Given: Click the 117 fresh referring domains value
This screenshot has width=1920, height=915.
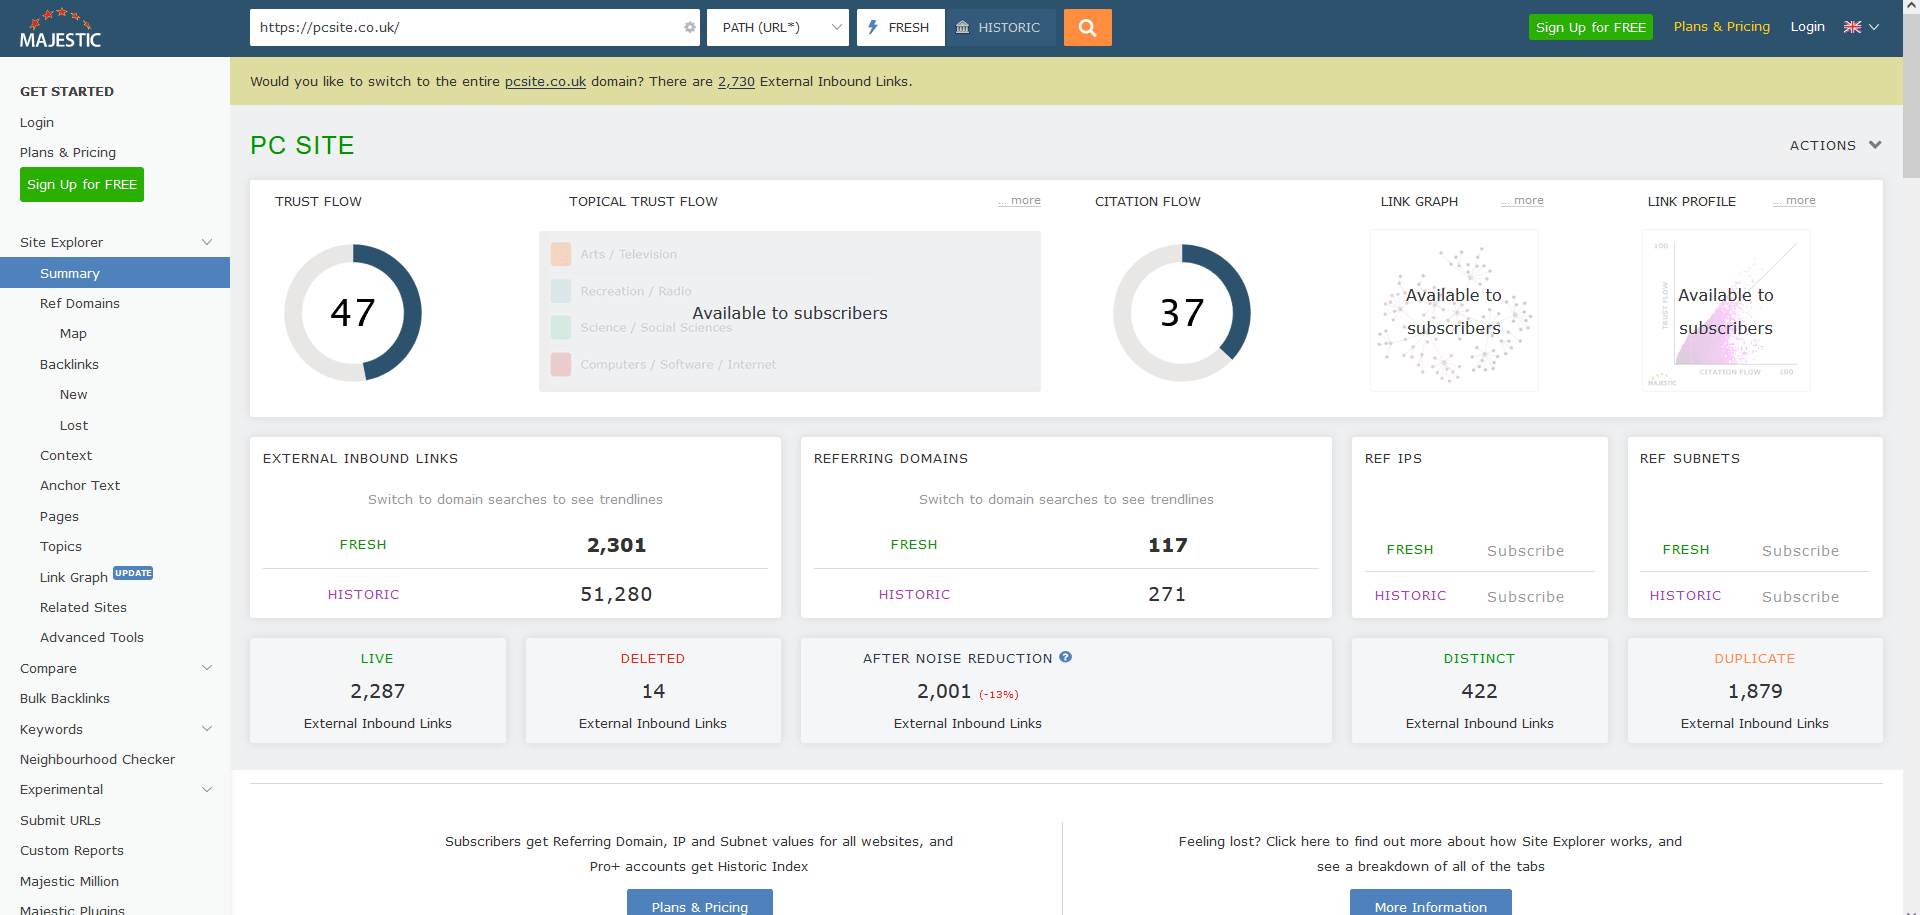Looking at the screenshot, I should coord(1167,545).
